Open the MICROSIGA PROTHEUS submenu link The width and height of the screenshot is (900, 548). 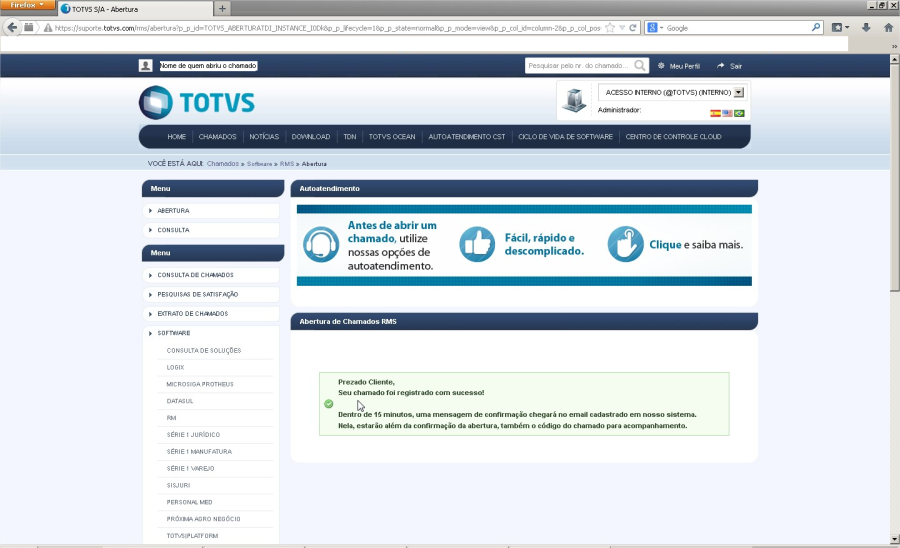tap(200, 384)
